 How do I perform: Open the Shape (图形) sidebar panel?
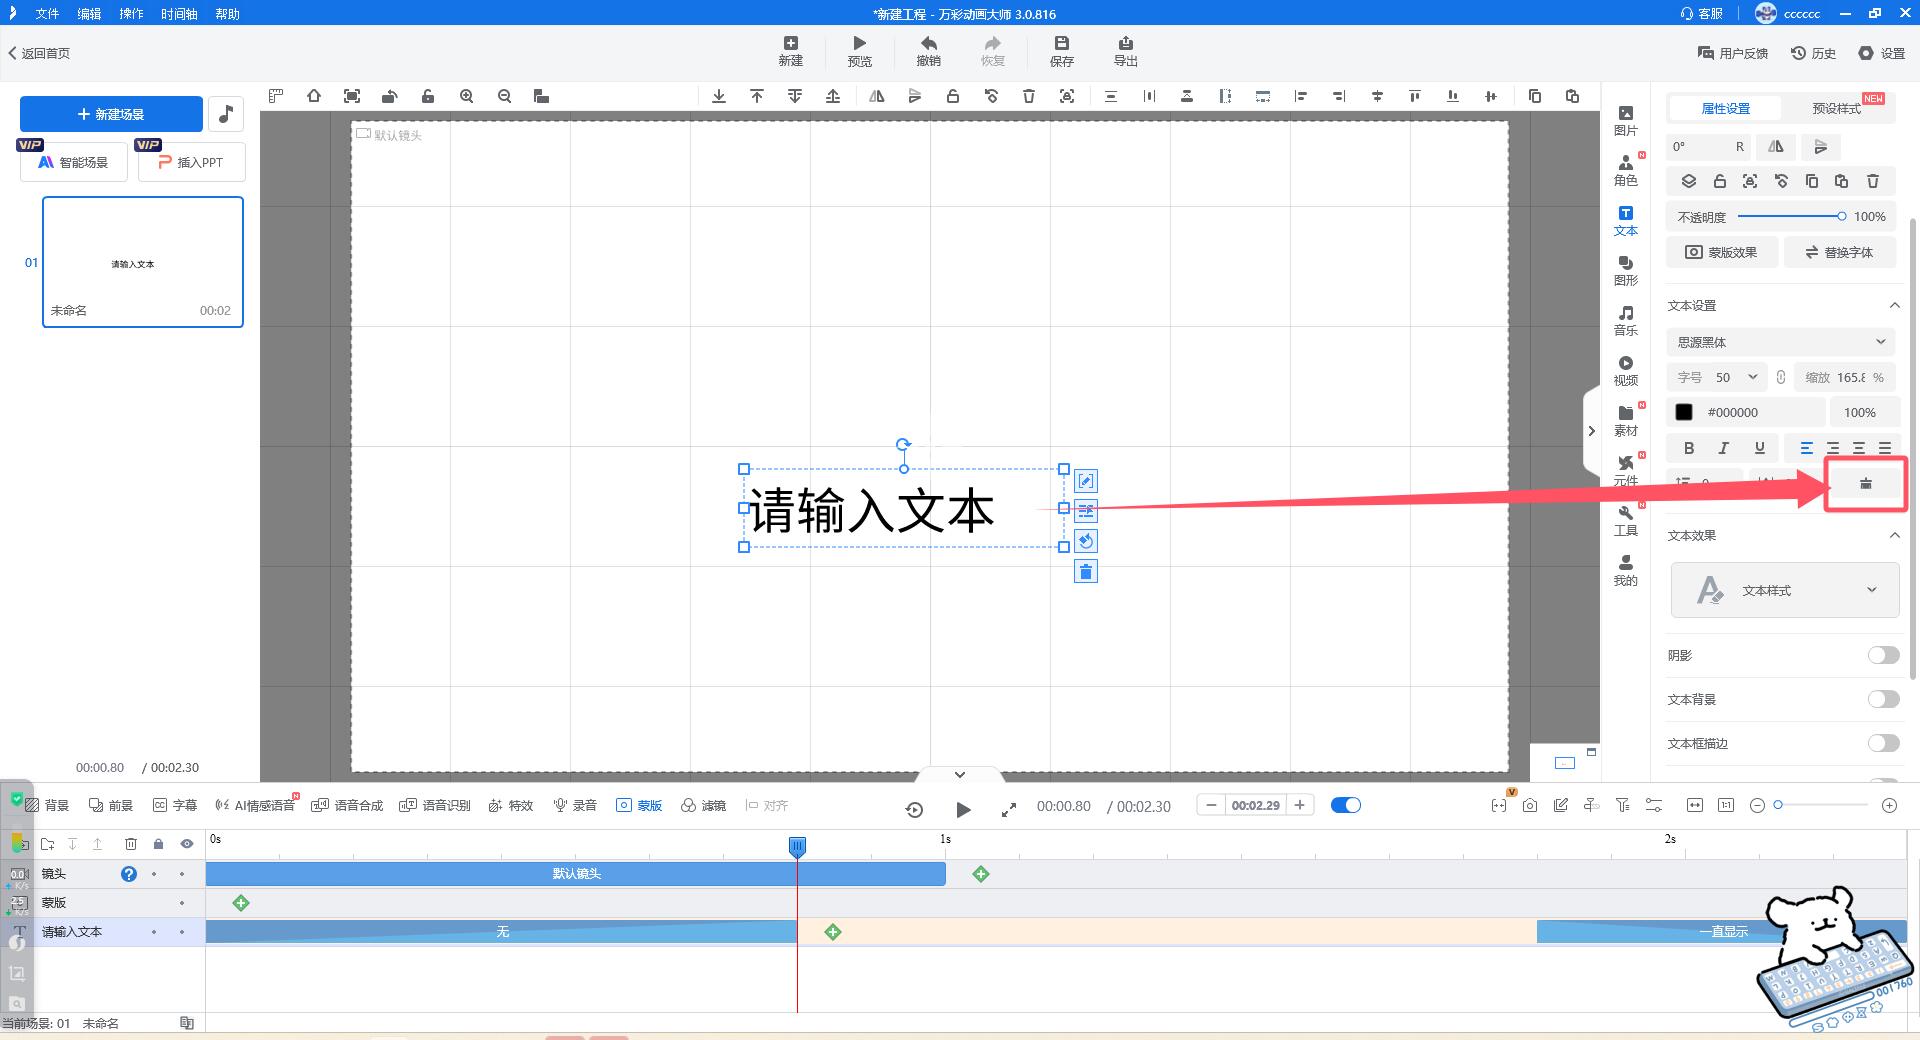click(1625, 270)
